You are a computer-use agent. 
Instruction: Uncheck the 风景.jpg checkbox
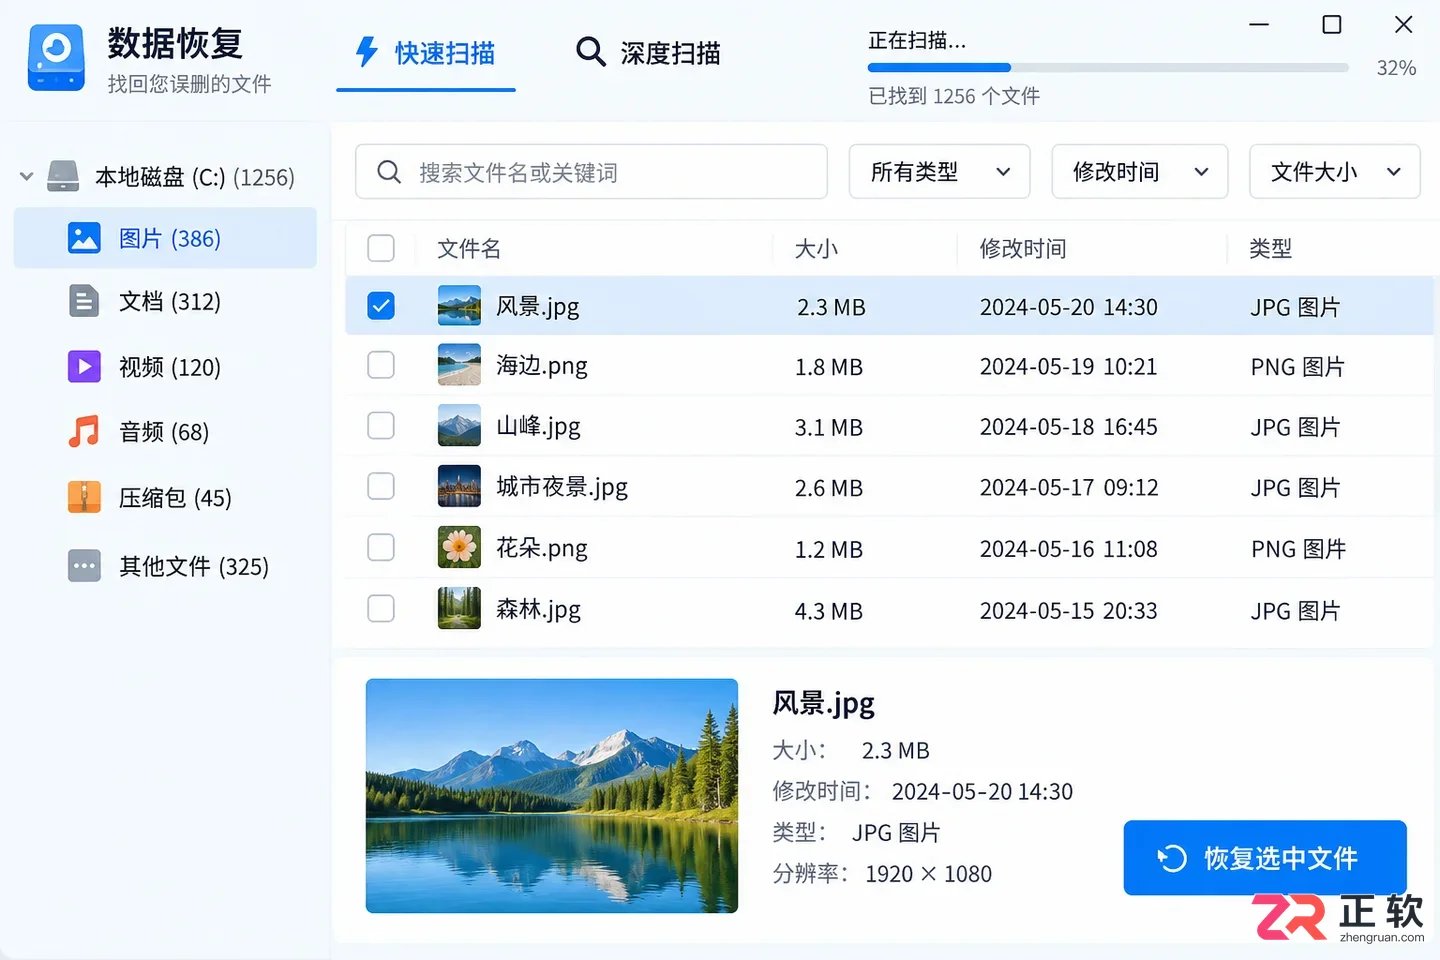(381, 306)
